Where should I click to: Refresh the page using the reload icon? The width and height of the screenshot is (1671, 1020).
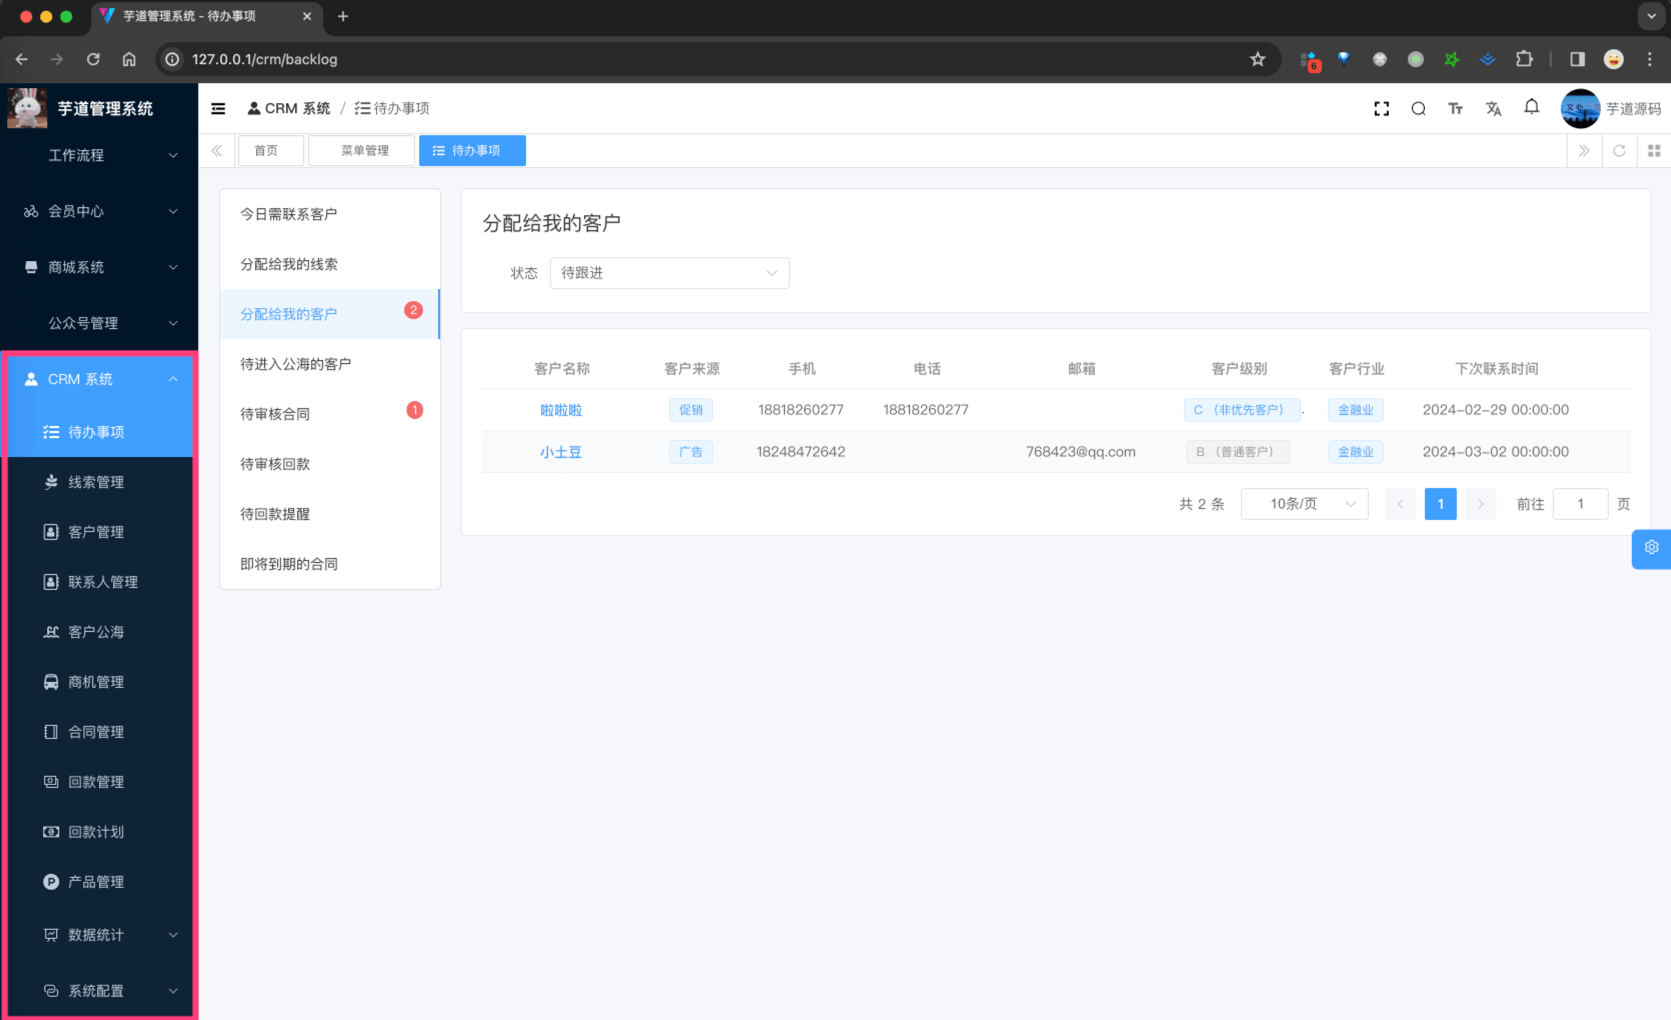(1619, 150)
